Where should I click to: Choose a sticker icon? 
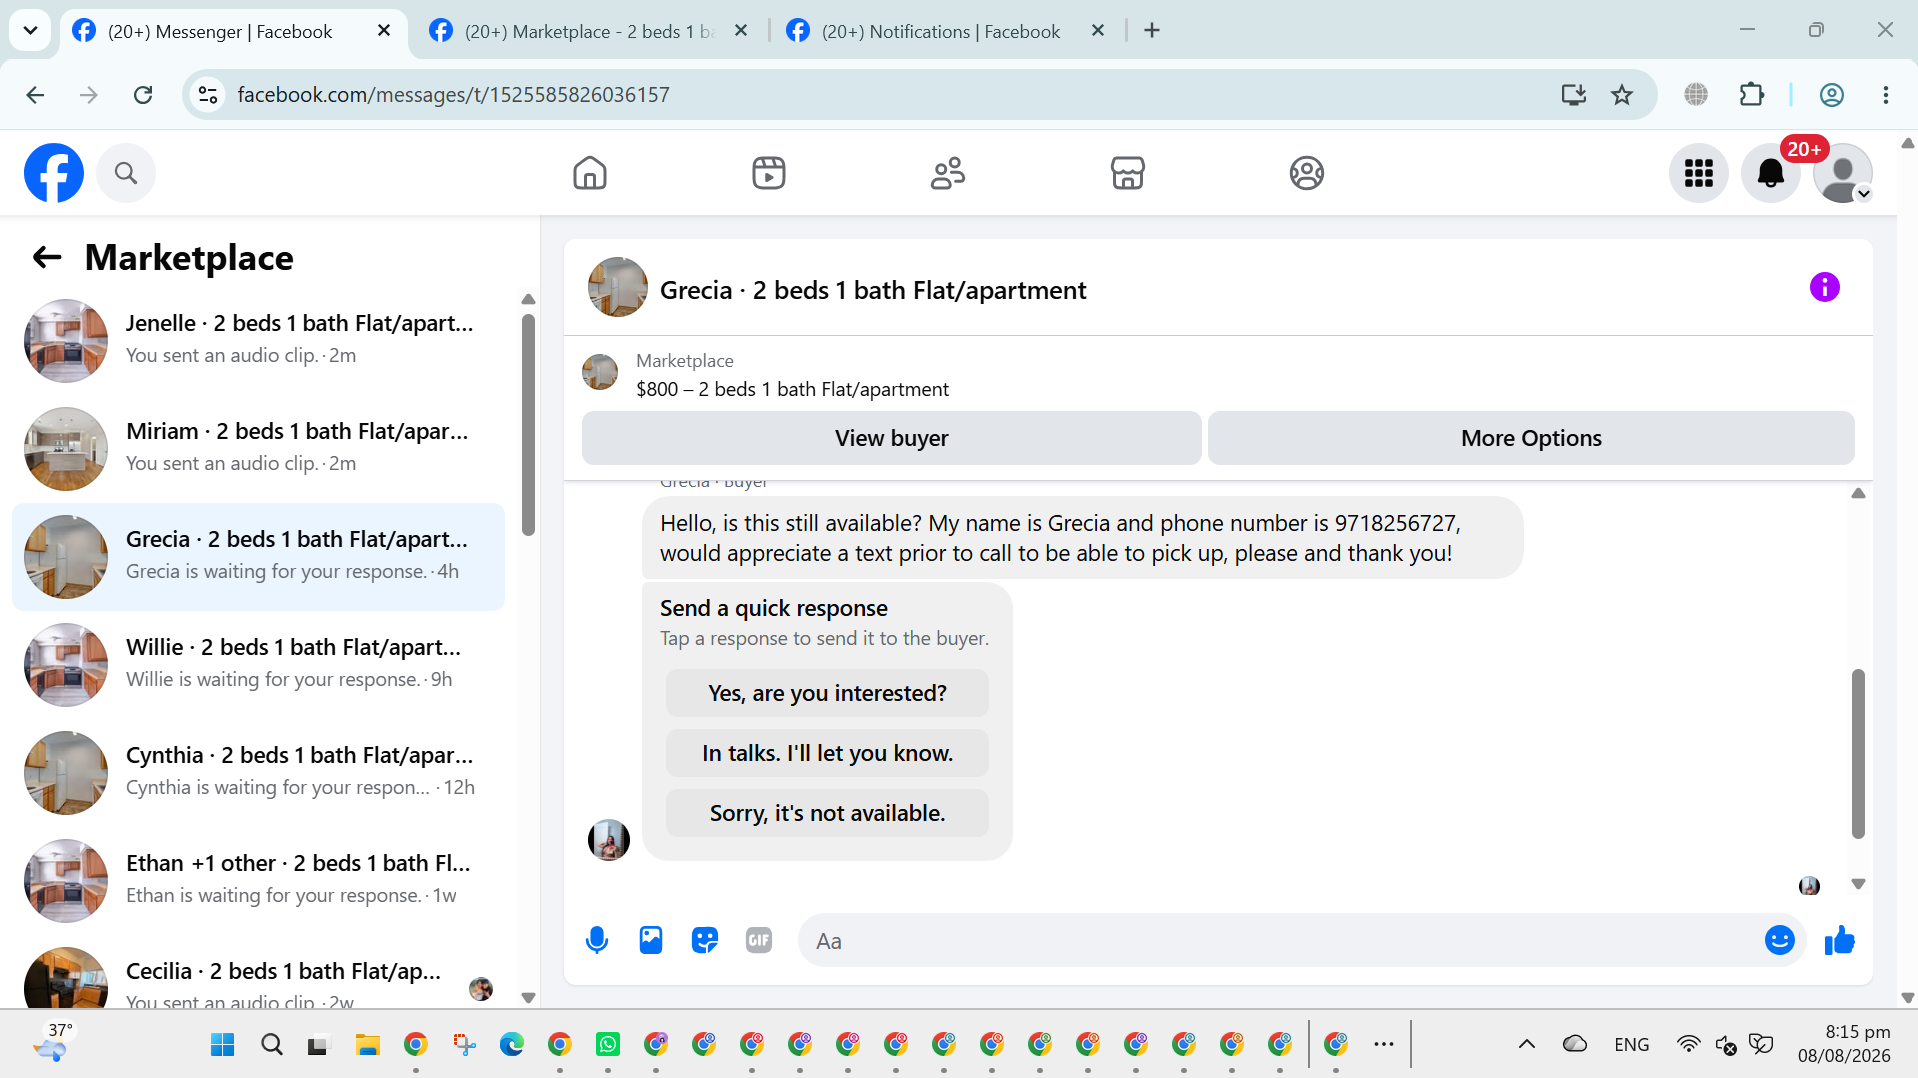[x=705, y=941]
